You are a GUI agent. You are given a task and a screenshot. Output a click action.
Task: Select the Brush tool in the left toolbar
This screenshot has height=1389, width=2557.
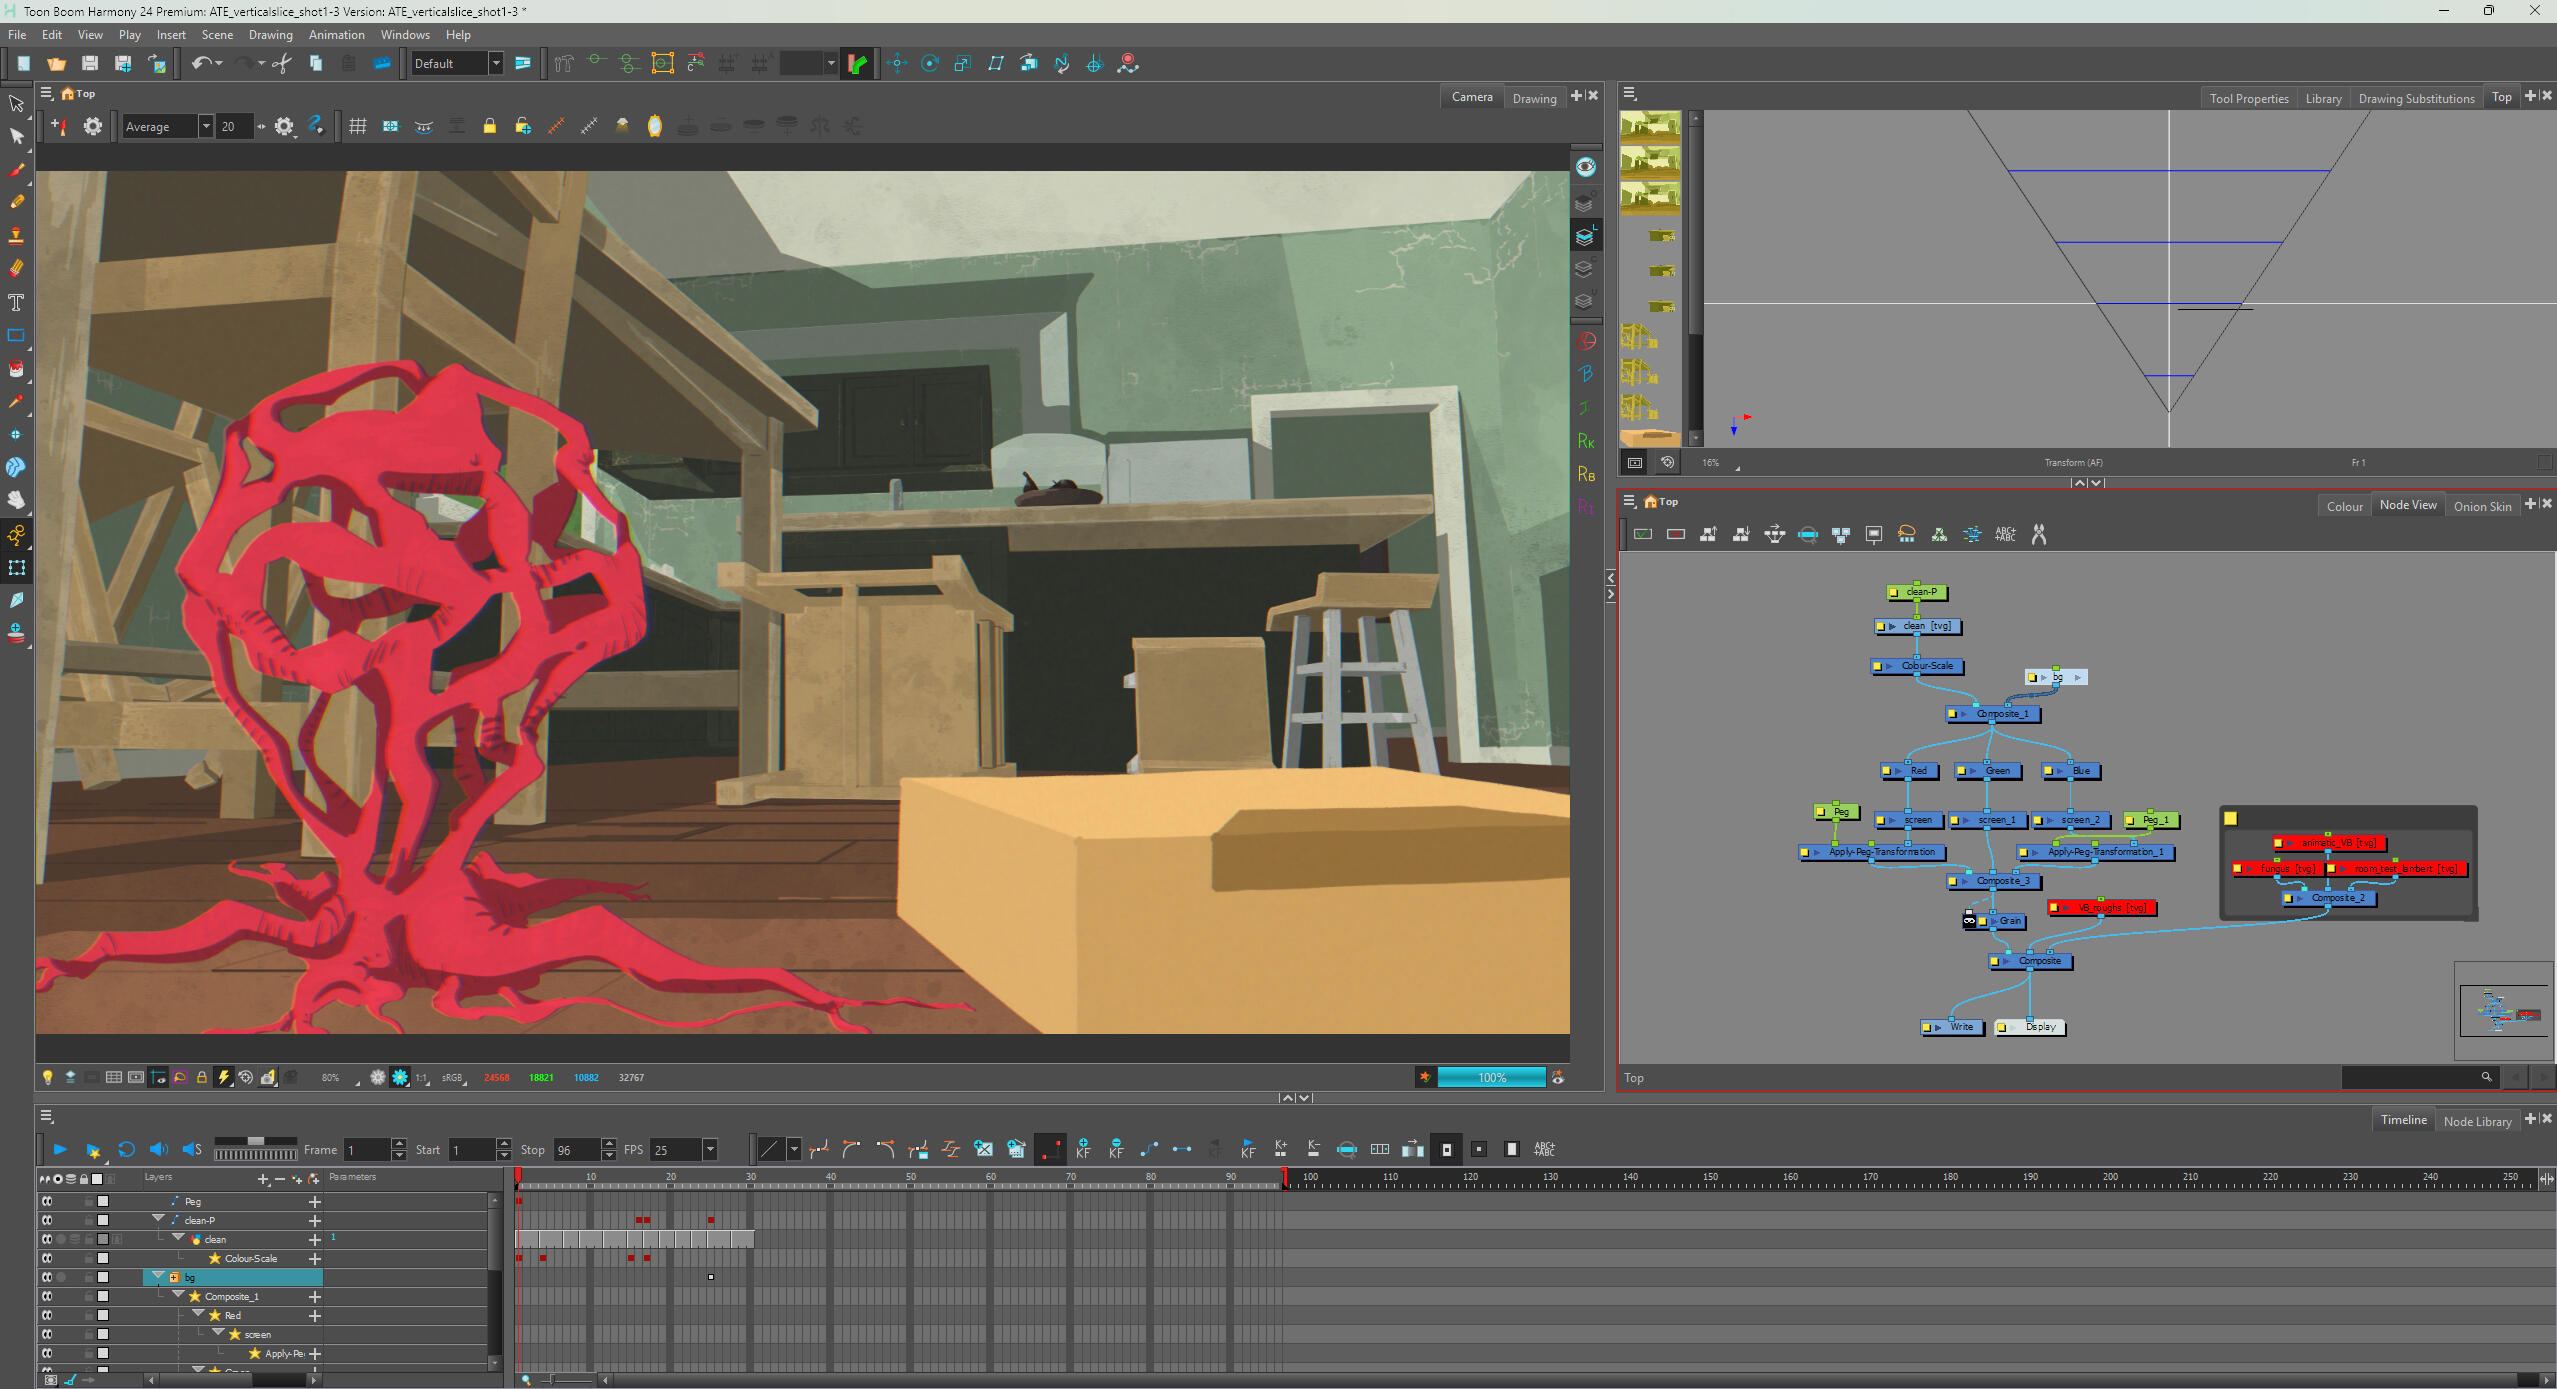16,170
